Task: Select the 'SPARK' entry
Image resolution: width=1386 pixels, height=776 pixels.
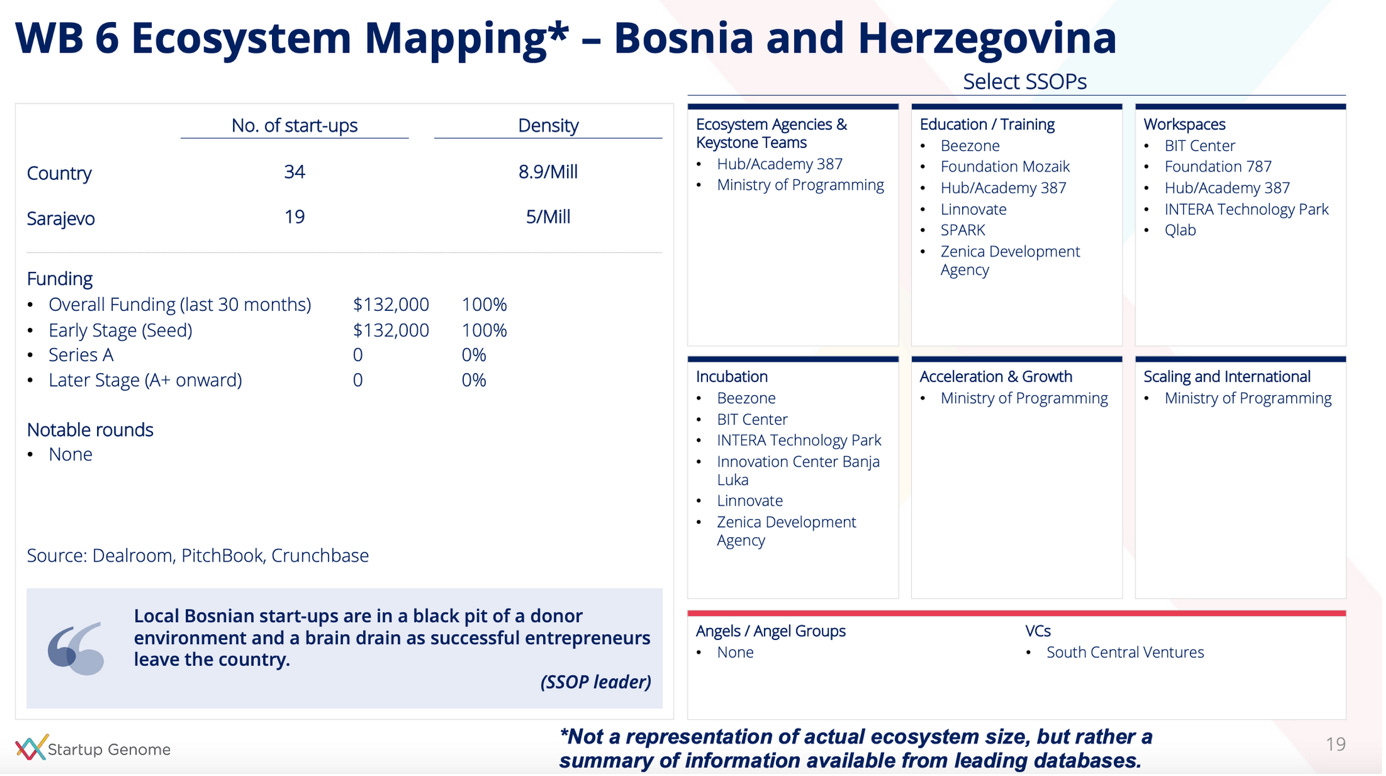Action: [x=963, y=230]
